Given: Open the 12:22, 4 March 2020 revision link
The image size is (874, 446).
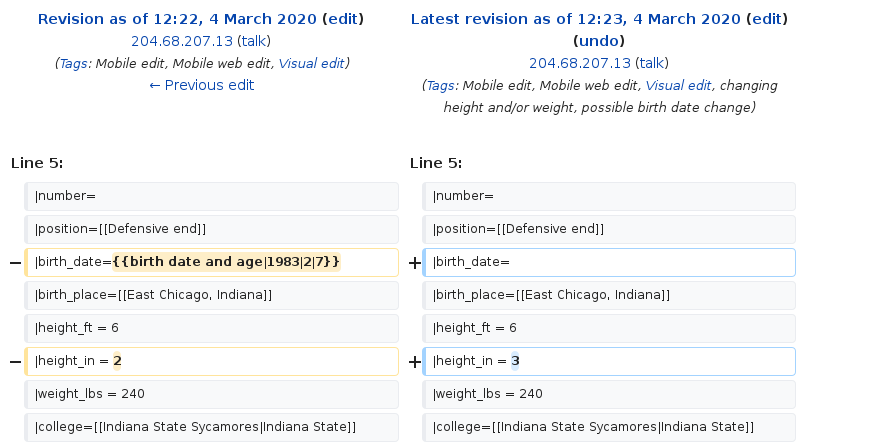Looking at the screenshot, I should (177, 19).
